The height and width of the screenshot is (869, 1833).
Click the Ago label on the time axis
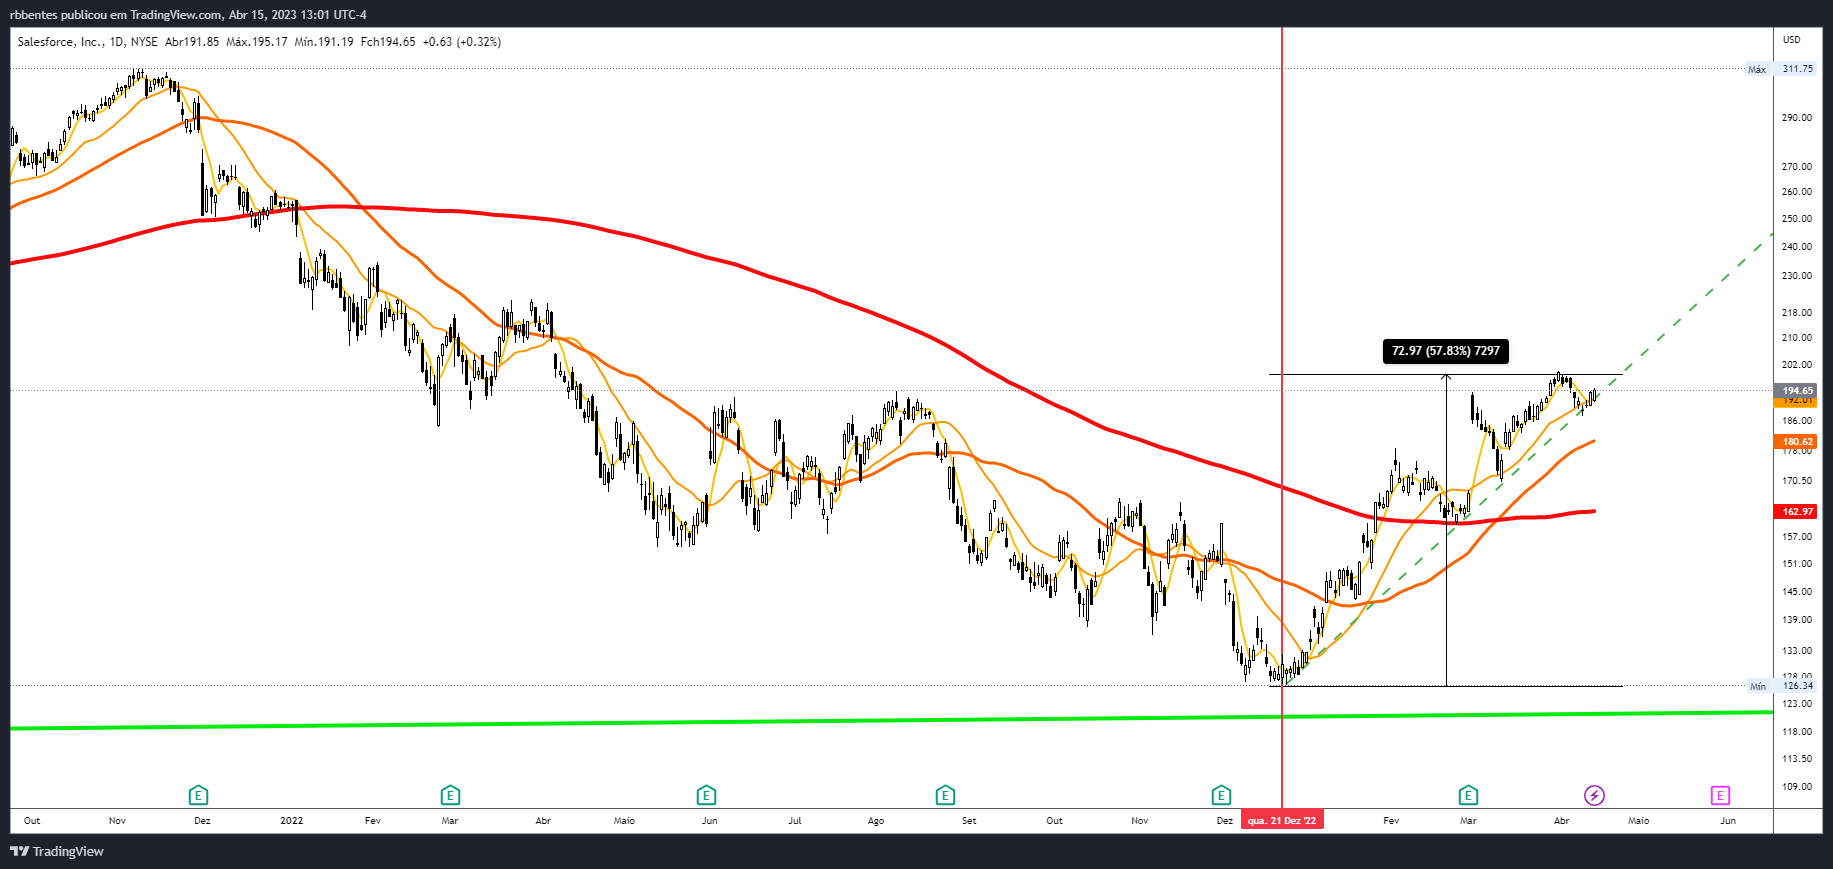(876, 821)
